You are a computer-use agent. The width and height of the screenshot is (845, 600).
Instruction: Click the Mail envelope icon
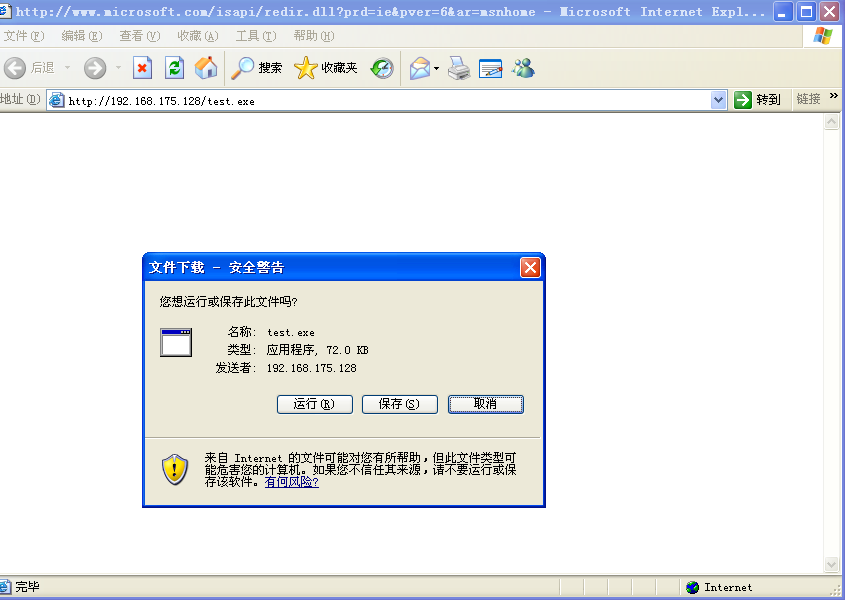(420, 68)
